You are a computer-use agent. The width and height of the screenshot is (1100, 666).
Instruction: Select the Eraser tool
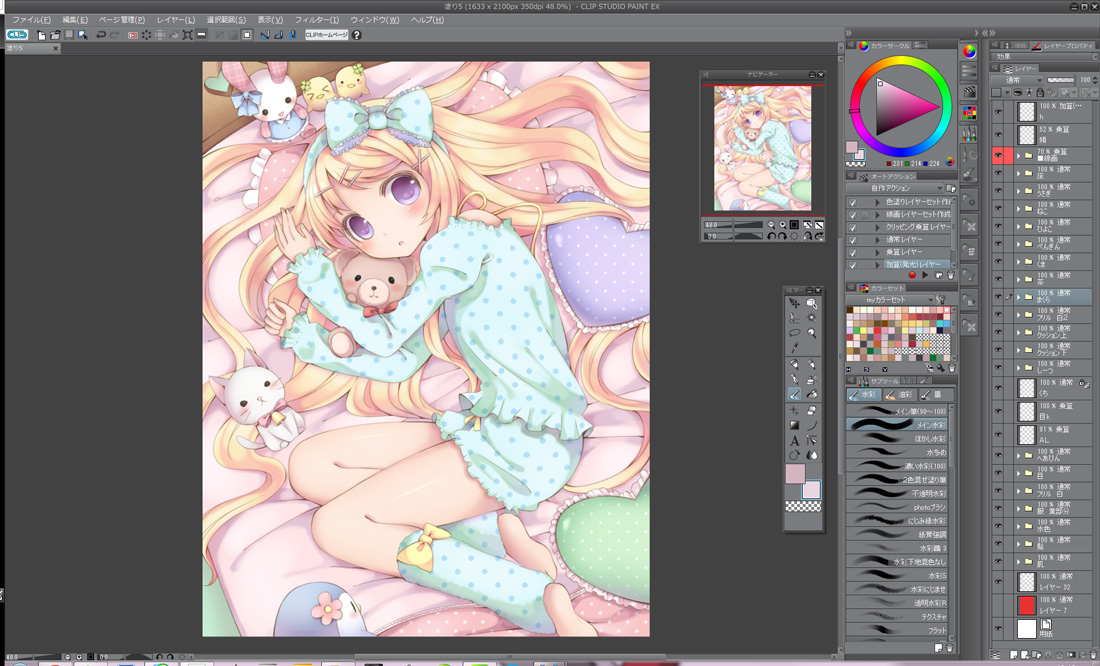tap(812, 410)
